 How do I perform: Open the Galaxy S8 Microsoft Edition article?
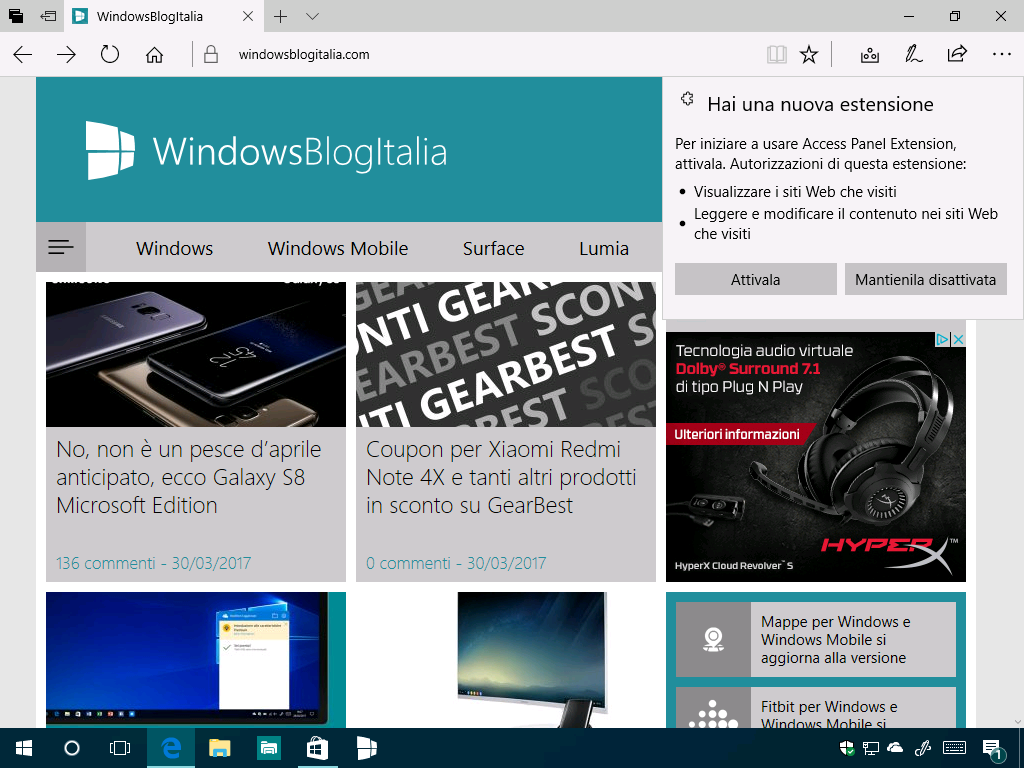tap(189, 477)
